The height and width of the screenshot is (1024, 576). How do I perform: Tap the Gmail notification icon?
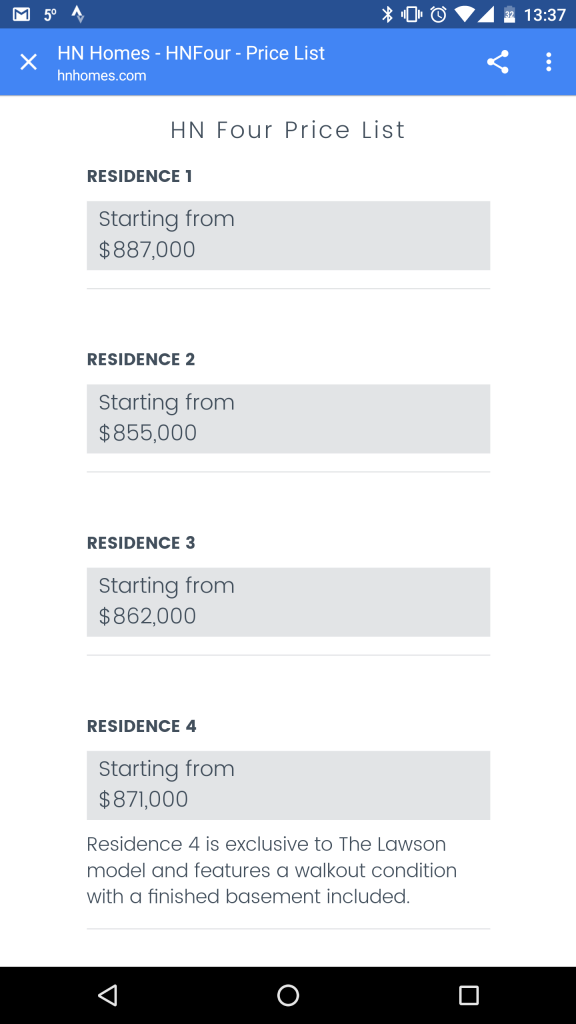coord(21,14)
